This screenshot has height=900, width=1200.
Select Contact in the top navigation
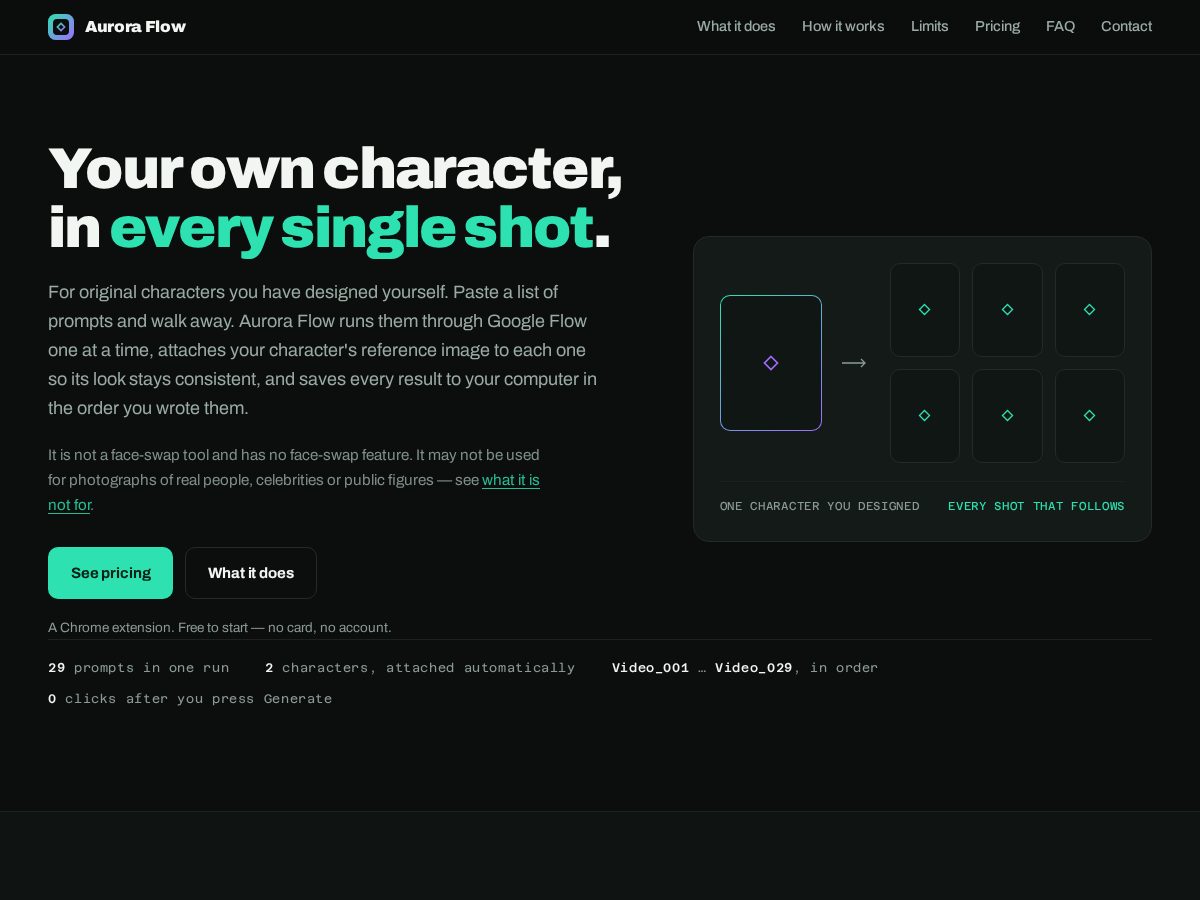1127,26
